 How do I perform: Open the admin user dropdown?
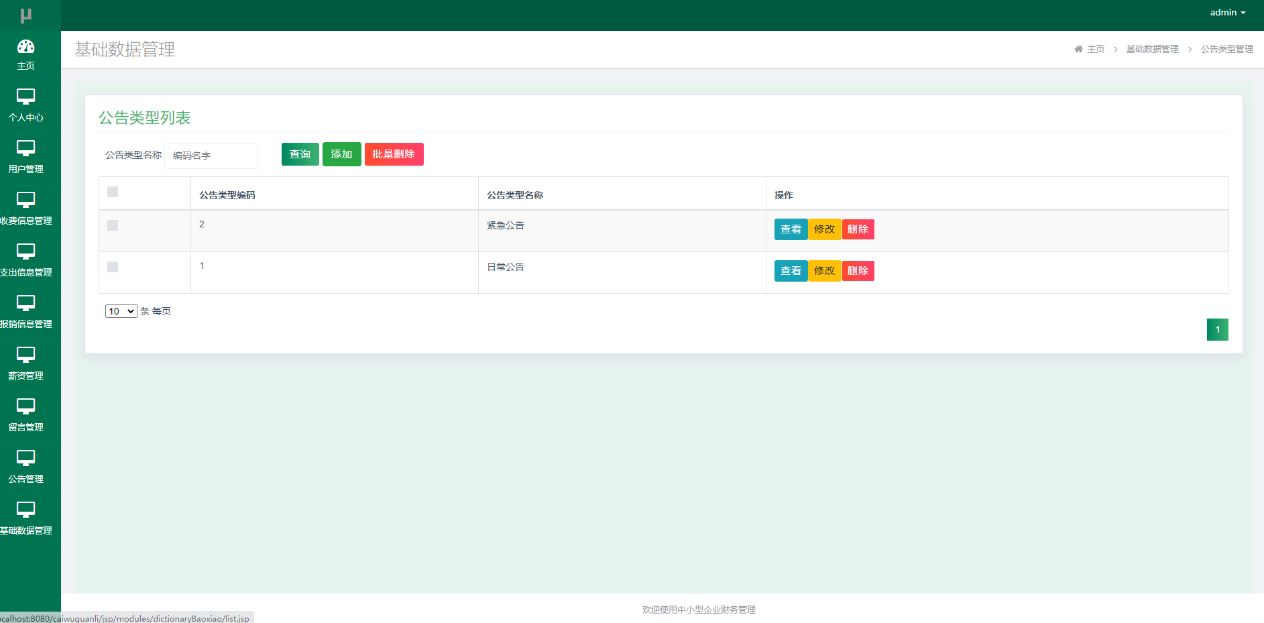pos(1228,13)
